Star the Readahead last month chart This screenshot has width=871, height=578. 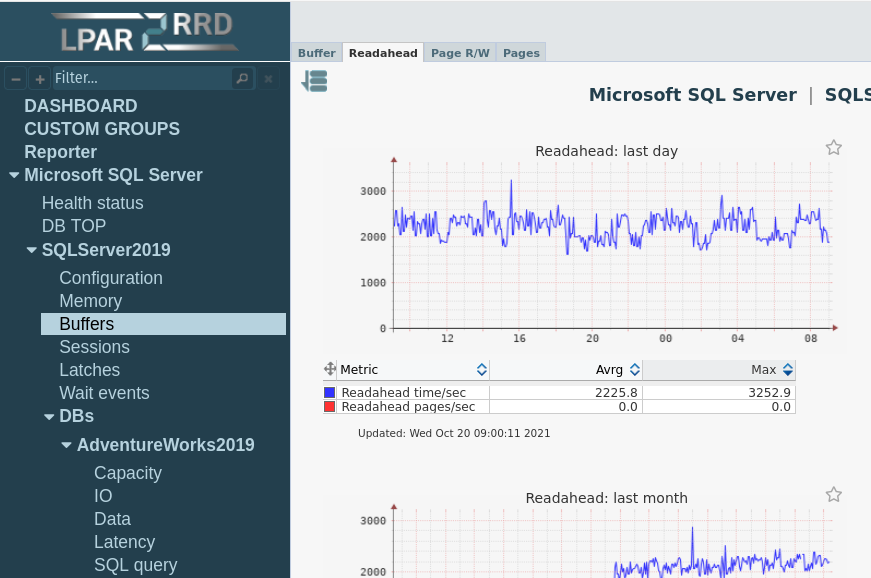pyautogui.click(x=833, y=494)
